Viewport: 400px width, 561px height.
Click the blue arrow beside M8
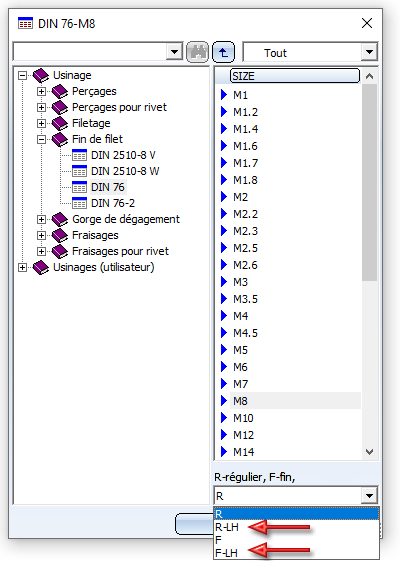pyautogui.click(x=224, y=401)
